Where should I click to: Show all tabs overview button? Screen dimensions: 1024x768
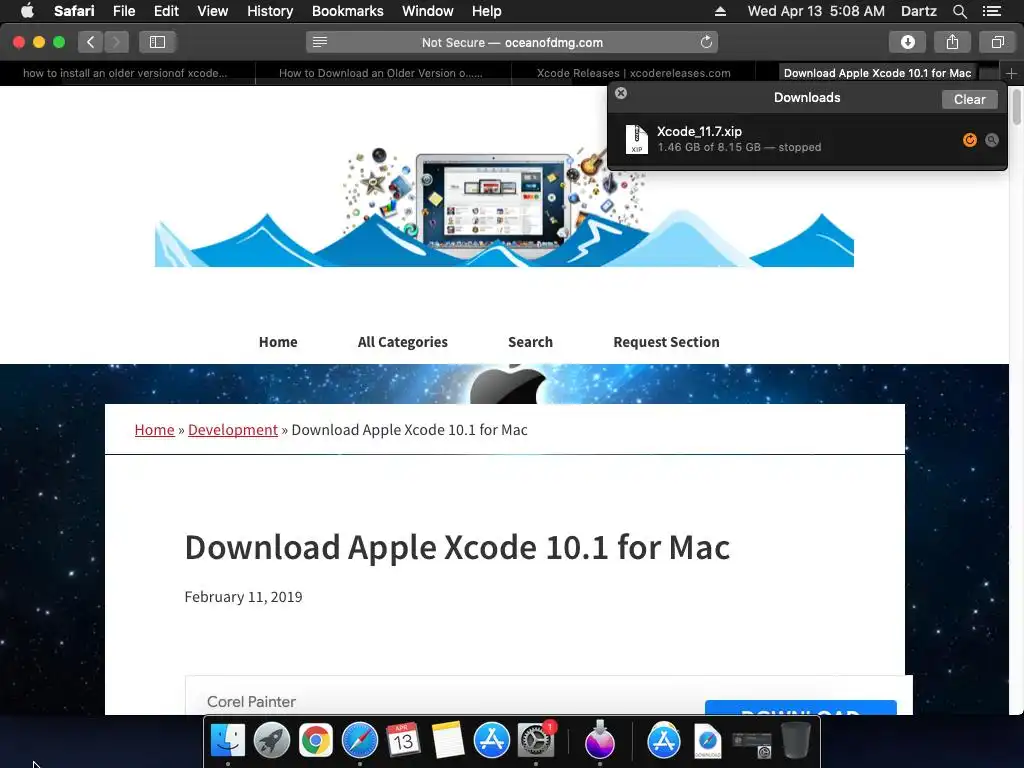pyautogui.click(x=997, y=42)
